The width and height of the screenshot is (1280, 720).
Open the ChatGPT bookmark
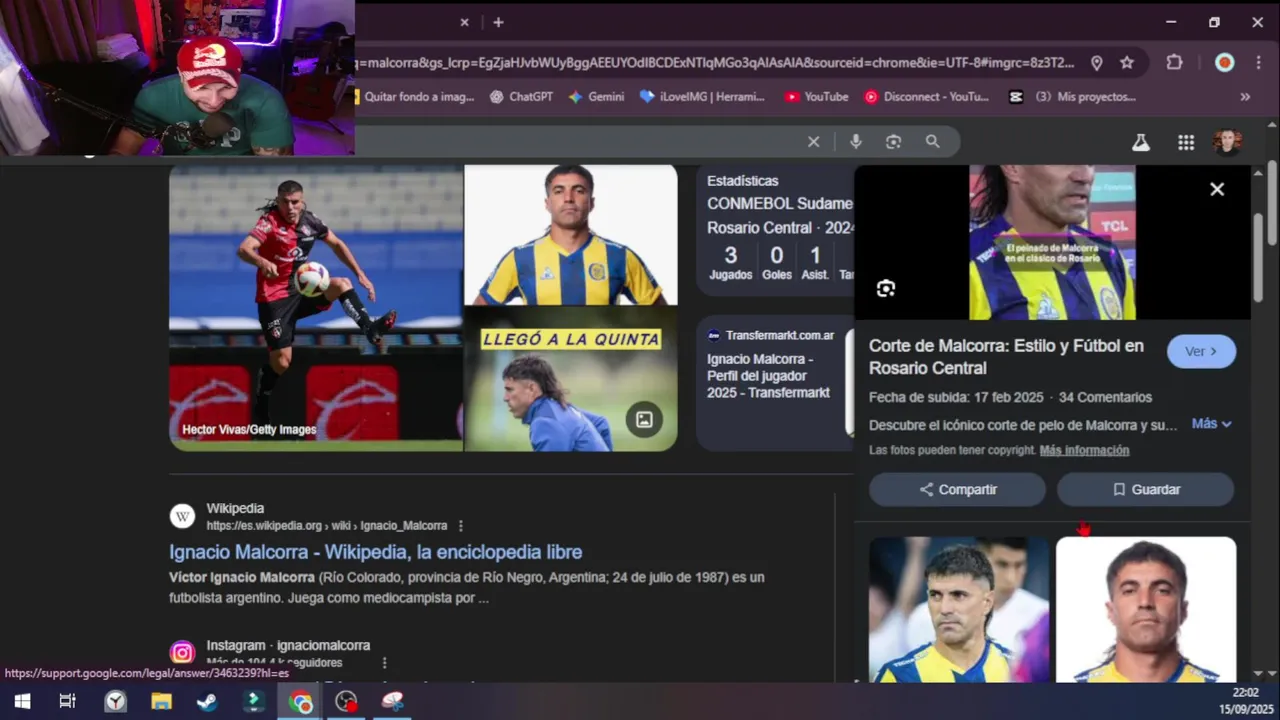pyautogui.click(x=521, y=97)
